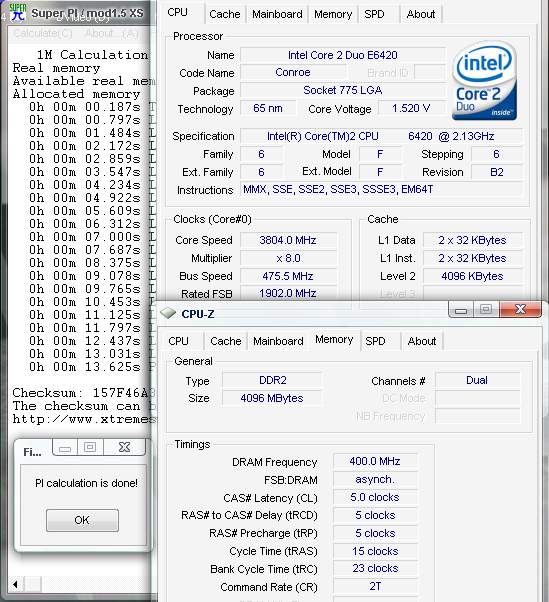Click the Specification field showing 6420 @ 2.13GHz

(381, 136)
